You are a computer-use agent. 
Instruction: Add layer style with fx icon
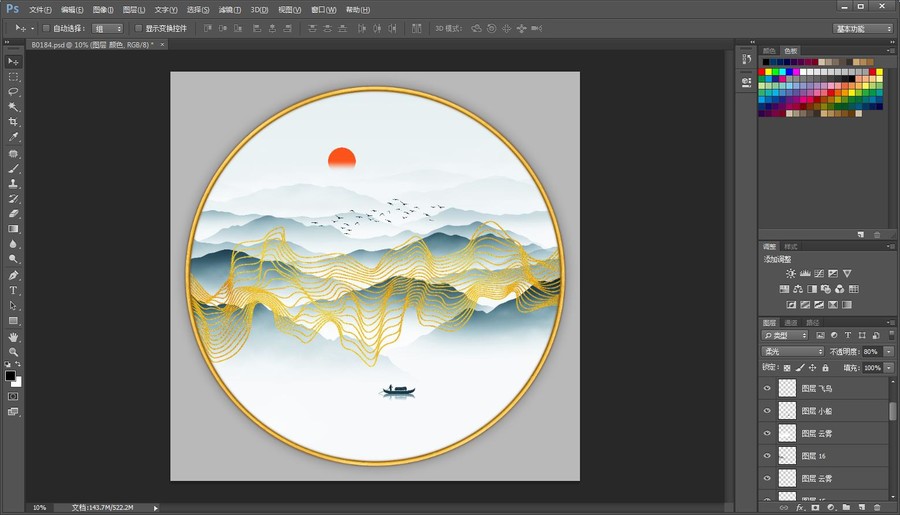click(800, 508)
